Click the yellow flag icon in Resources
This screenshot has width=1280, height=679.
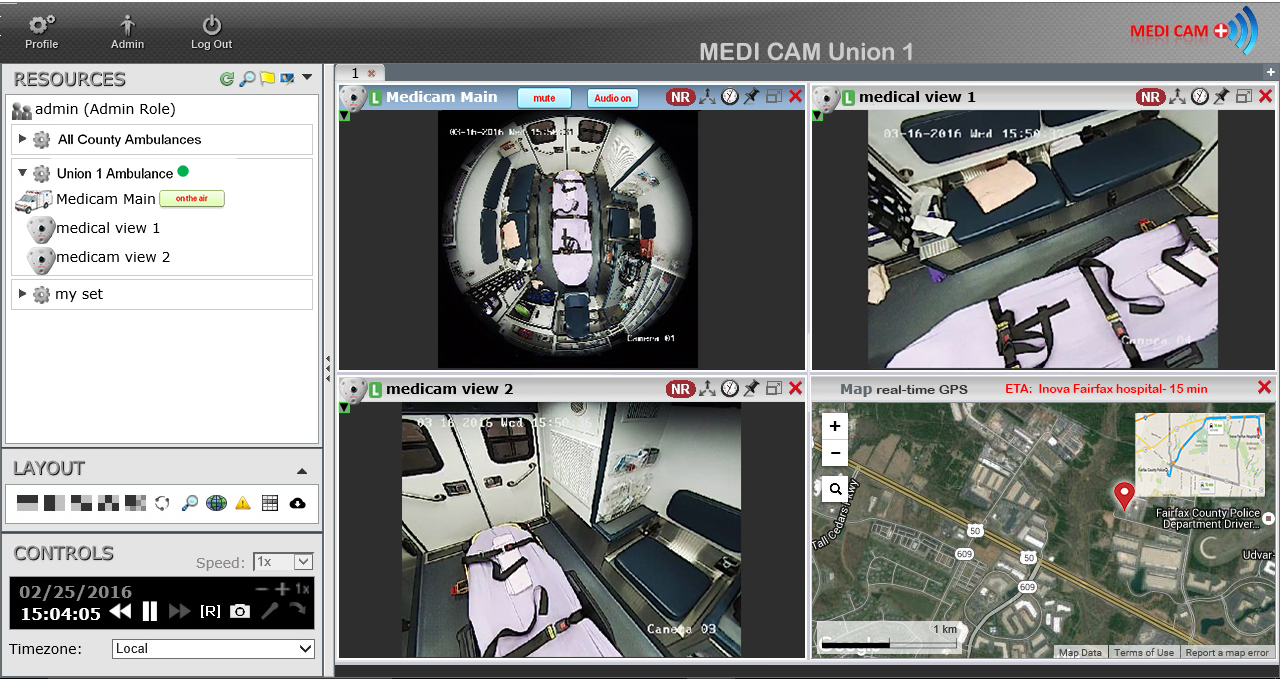267,79
